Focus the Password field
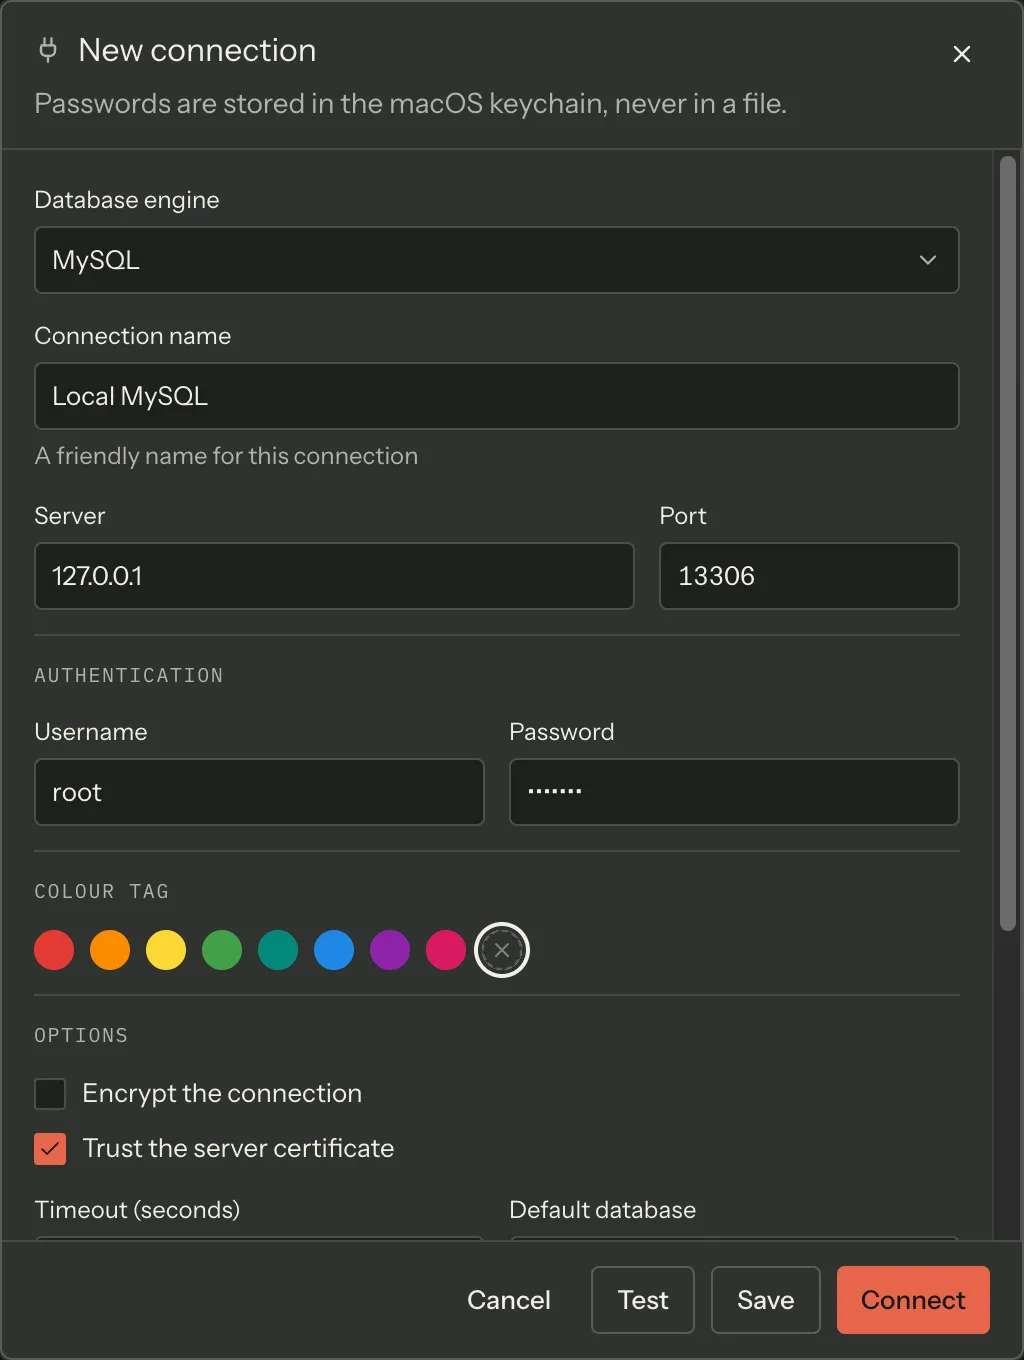This screenshot has height=1360, width=1024. pyautogui.click(x=734, y=792)
